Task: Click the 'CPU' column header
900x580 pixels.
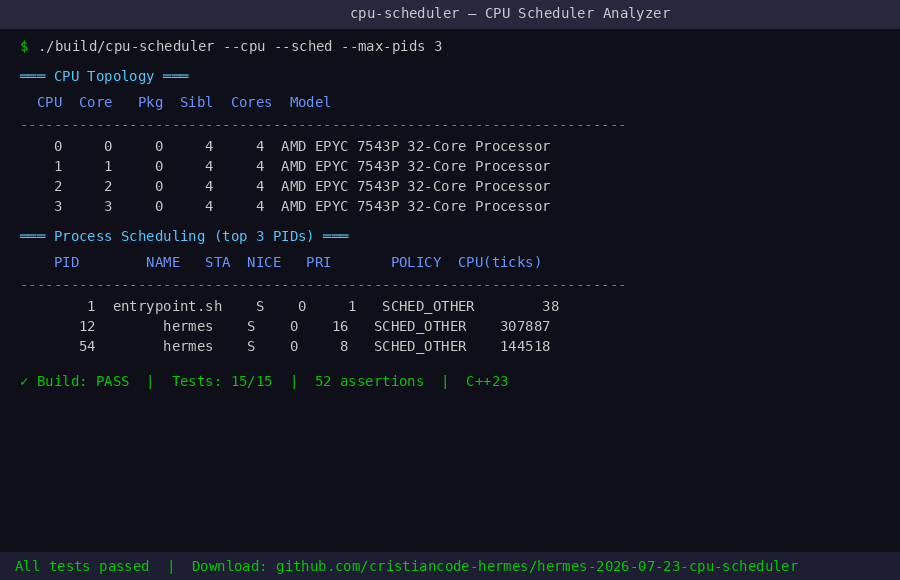Action: [49, 102]
